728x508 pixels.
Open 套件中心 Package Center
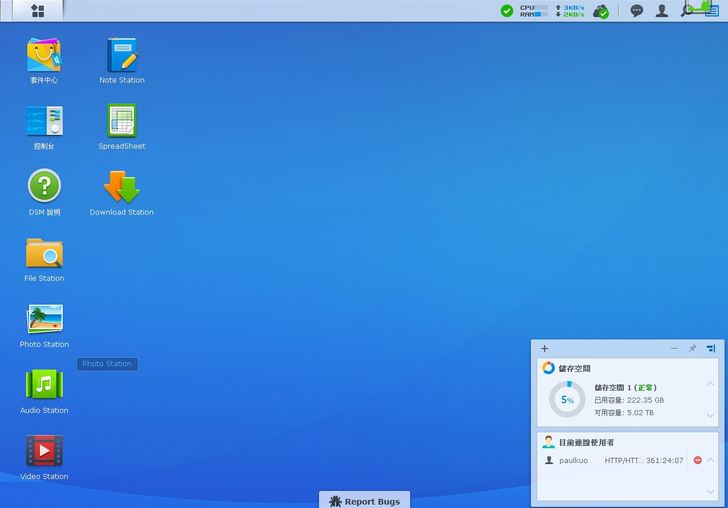point(44,55)
